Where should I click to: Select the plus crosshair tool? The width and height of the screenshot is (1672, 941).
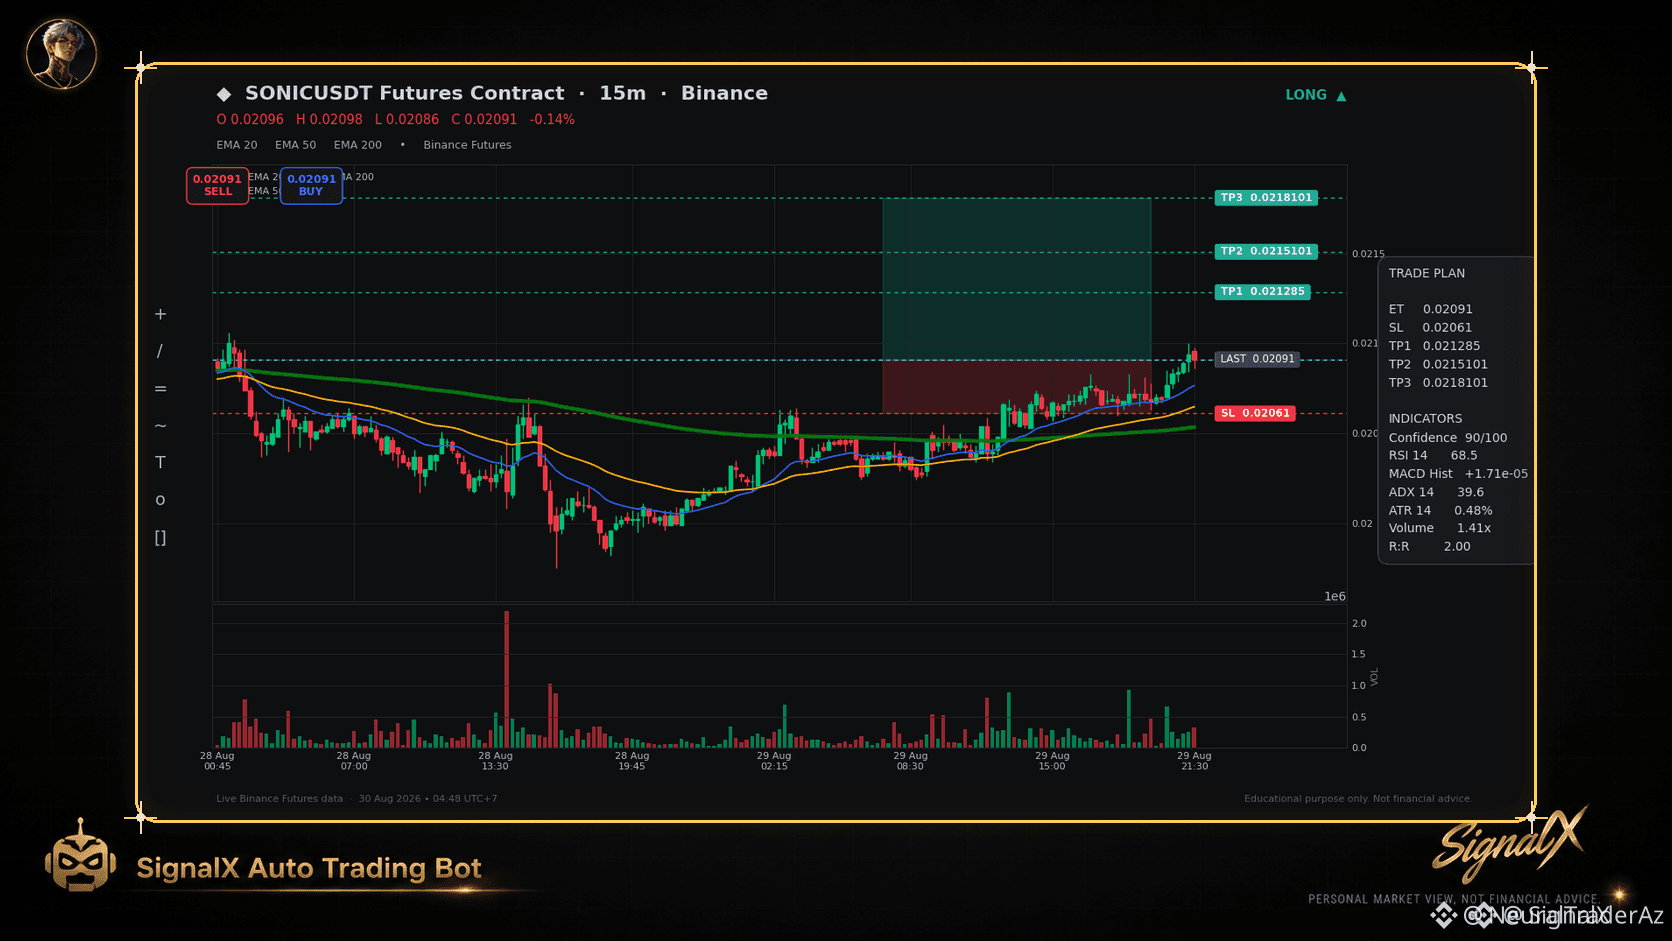tap(160, 314)
